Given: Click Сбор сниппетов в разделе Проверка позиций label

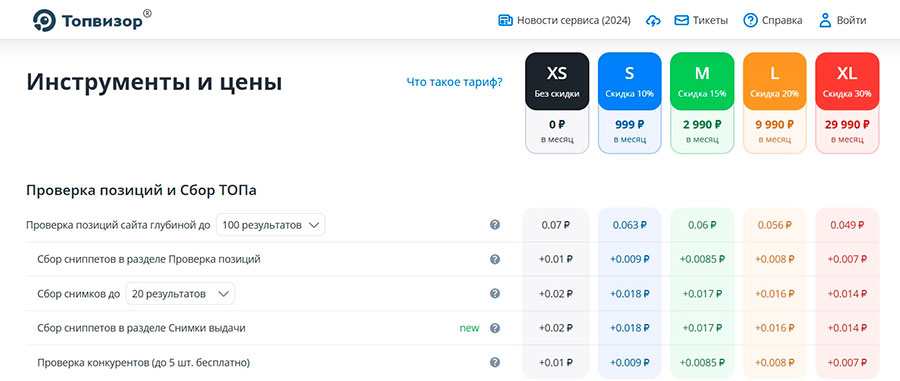Looking at the screenshot, I should [x=149, y=259].
